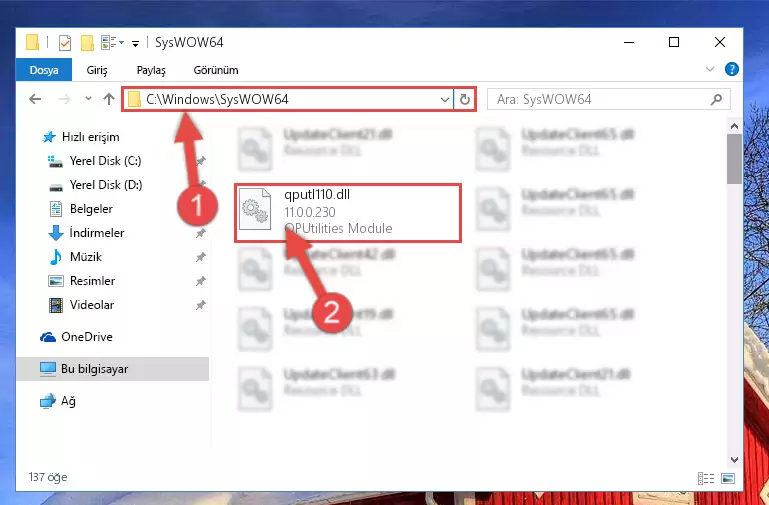Go back with the left arrow
The image size is (769, 505).
click(35, 99)
